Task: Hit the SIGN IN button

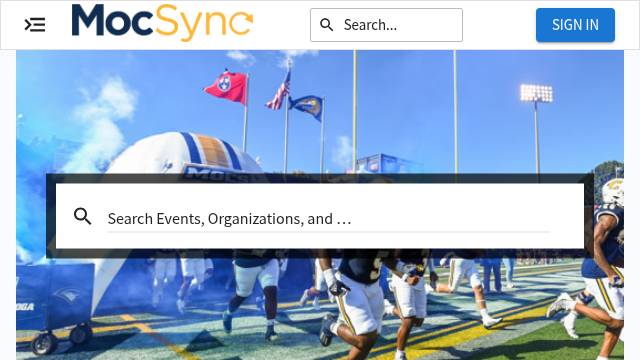Action: click(x=575, y=25)
